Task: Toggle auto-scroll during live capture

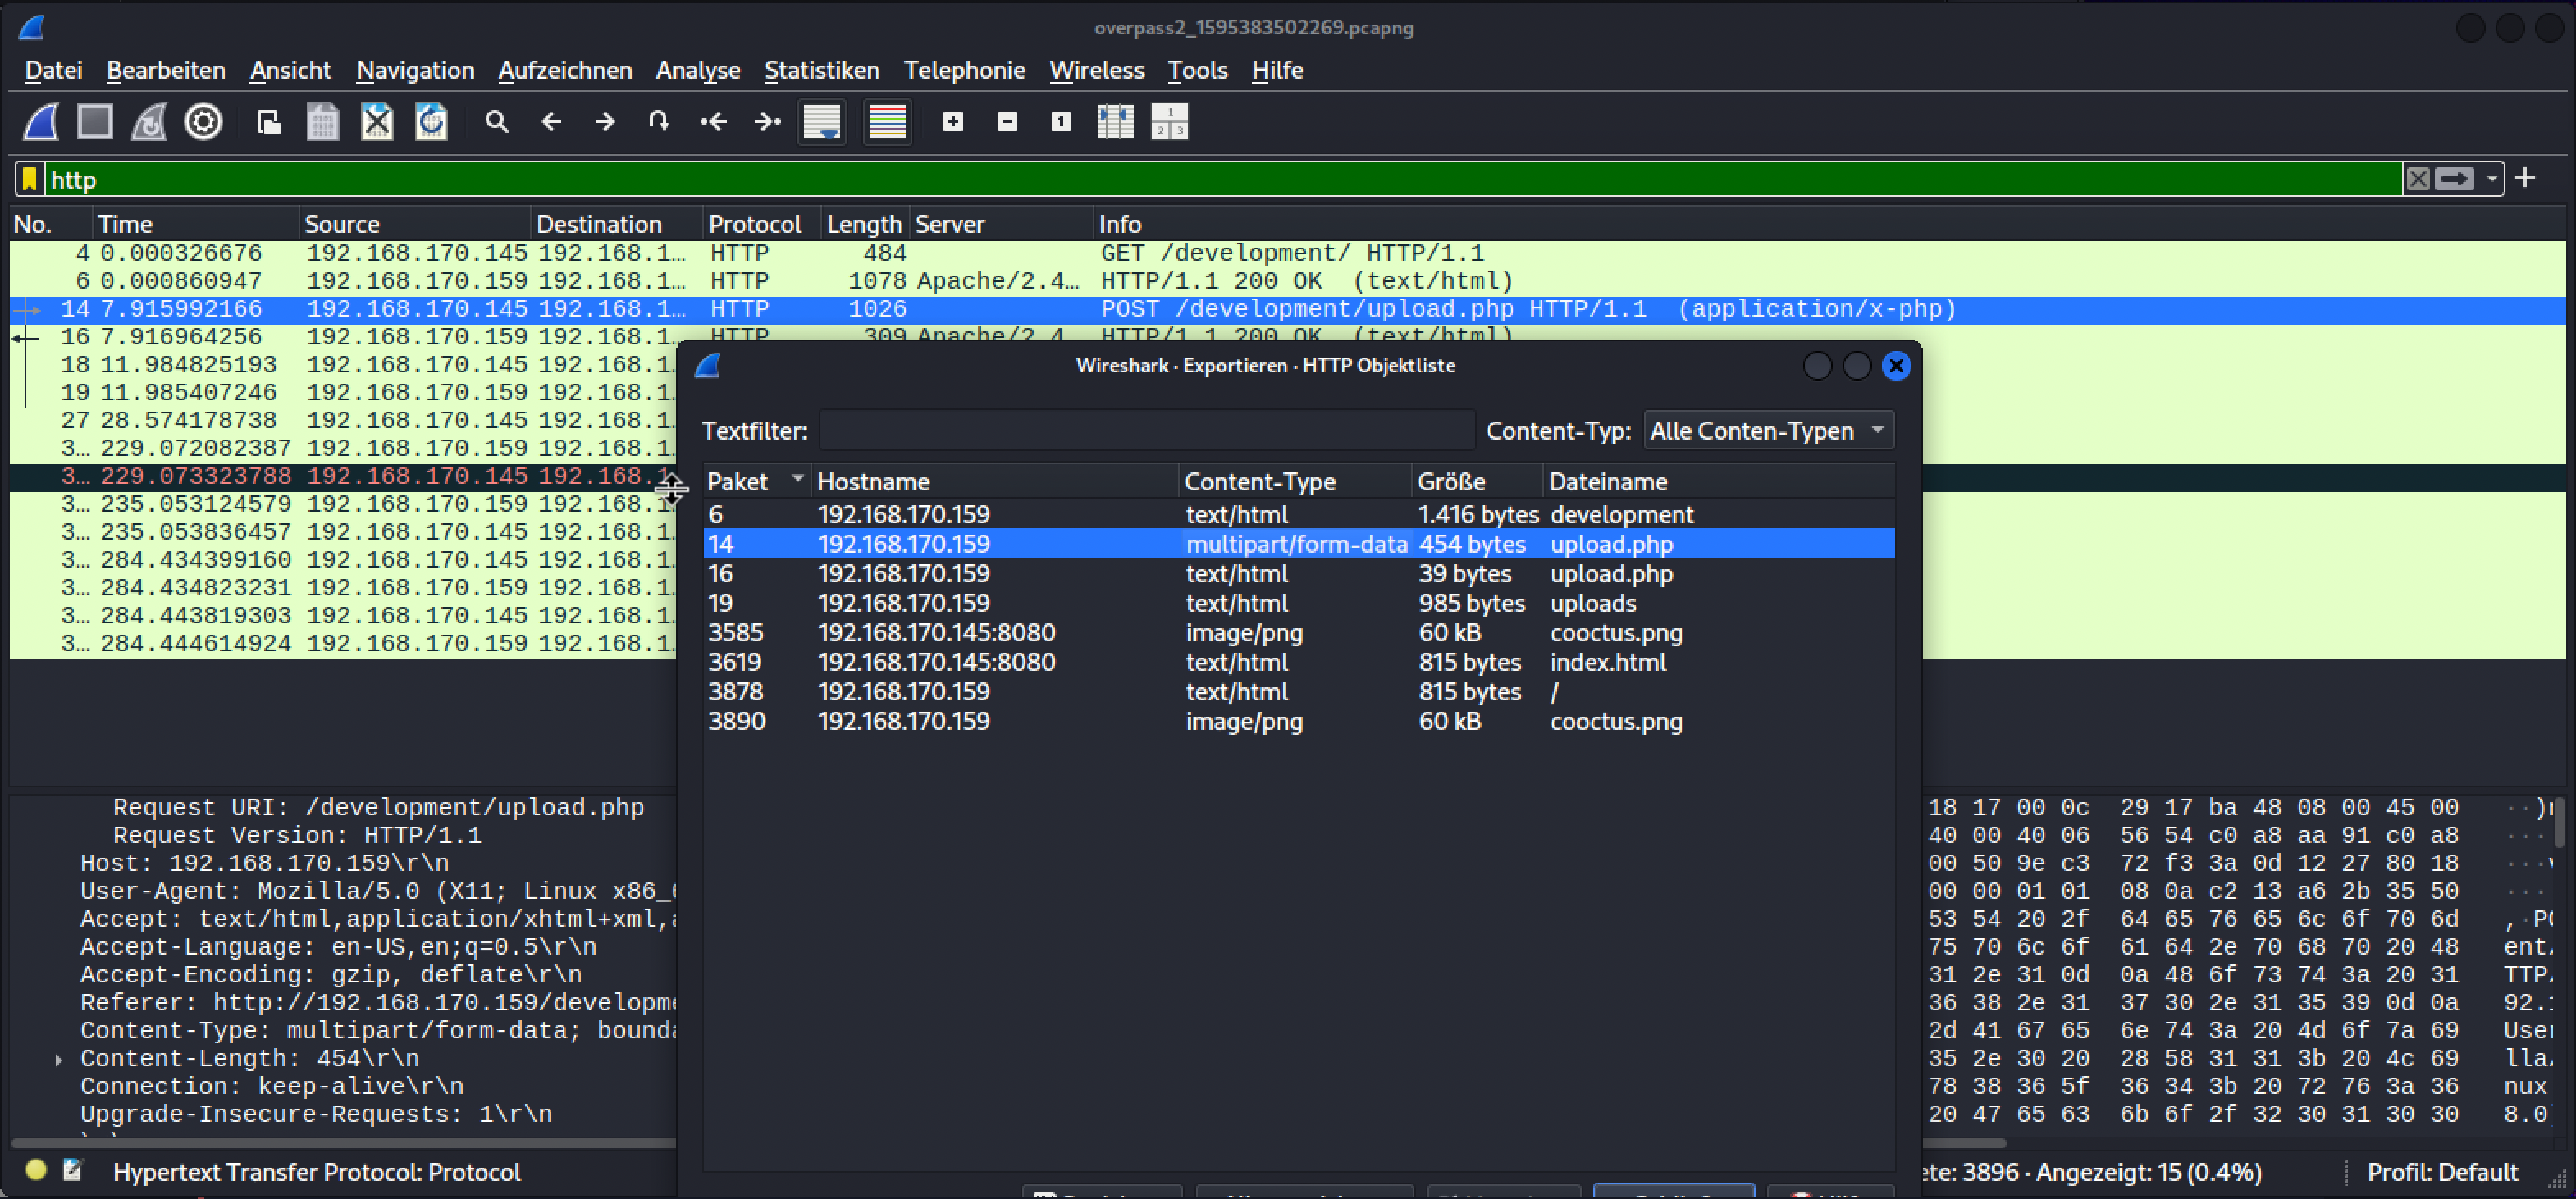Action: point(822,122)
